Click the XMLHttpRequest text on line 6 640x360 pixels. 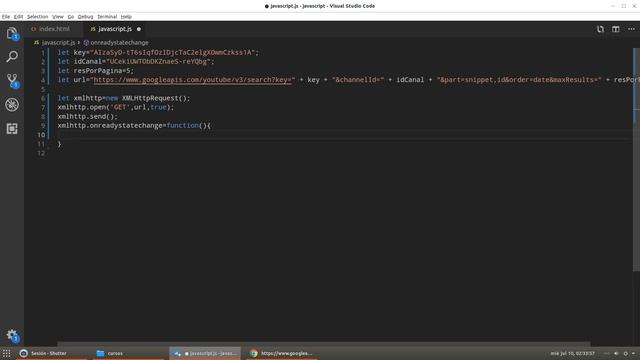point(150,98)
